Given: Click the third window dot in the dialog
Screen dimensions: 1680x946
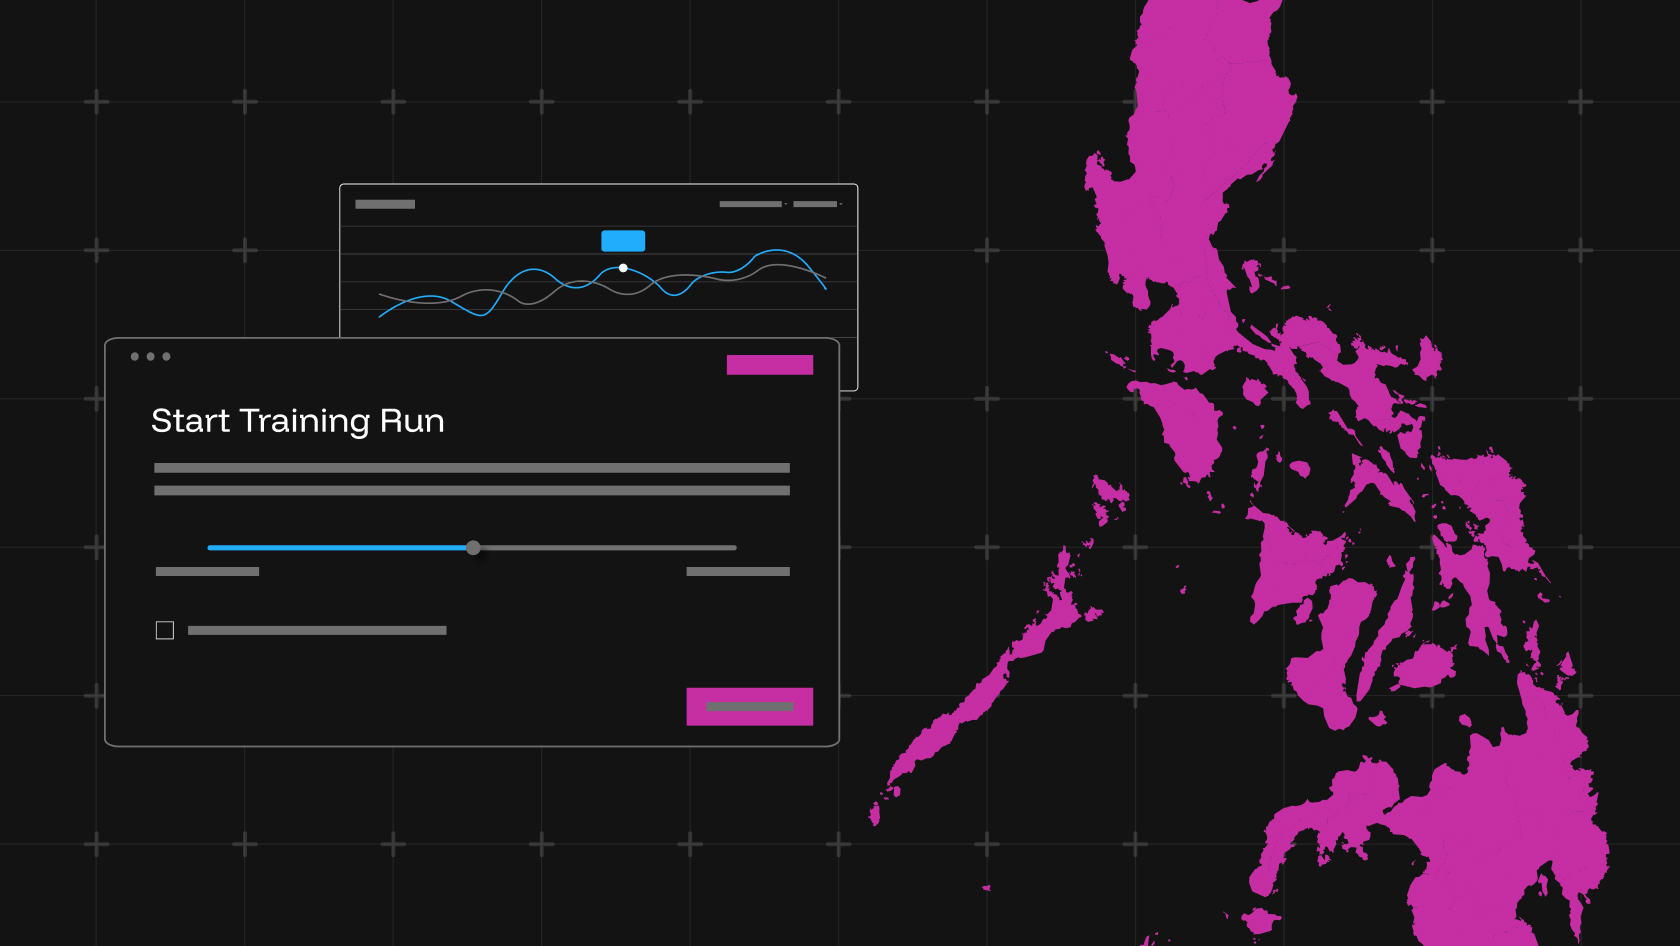Looking at the screenshot, I should coord(166,356).
